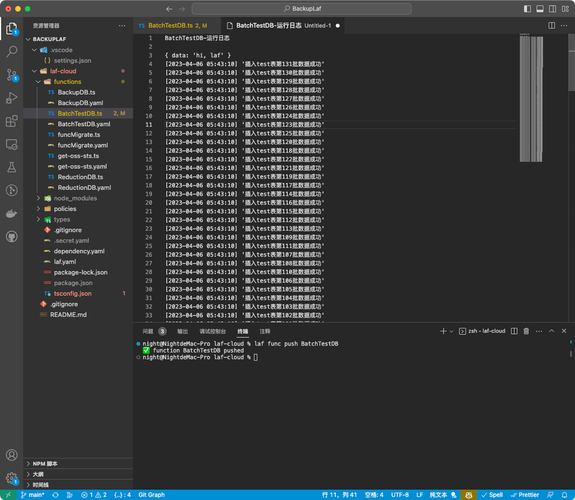This screenshot has width=575, height=500.
Task: Open the Docker view icon
Action: [x=12, y=213]
